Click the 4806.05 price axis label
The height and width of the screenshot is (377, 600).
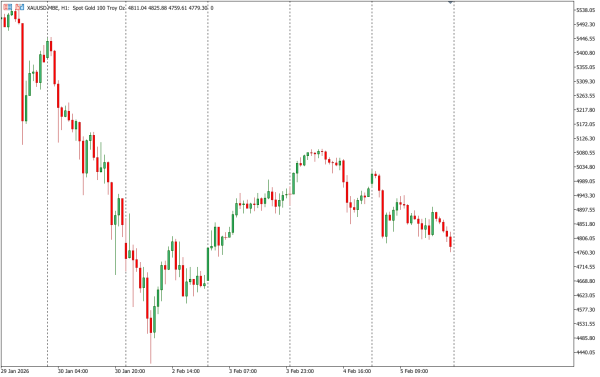pos(586,238)
